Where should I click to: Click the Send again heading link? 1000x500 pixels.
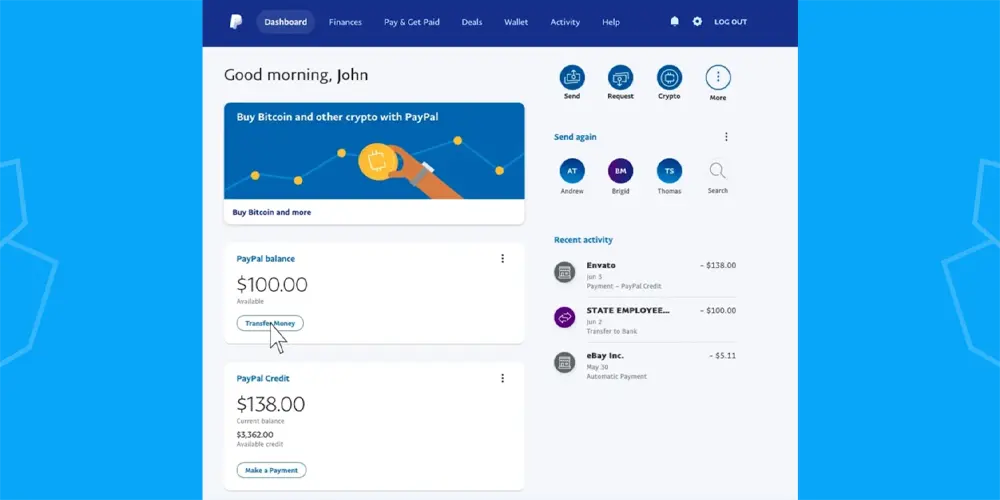[x=575, y=137]
